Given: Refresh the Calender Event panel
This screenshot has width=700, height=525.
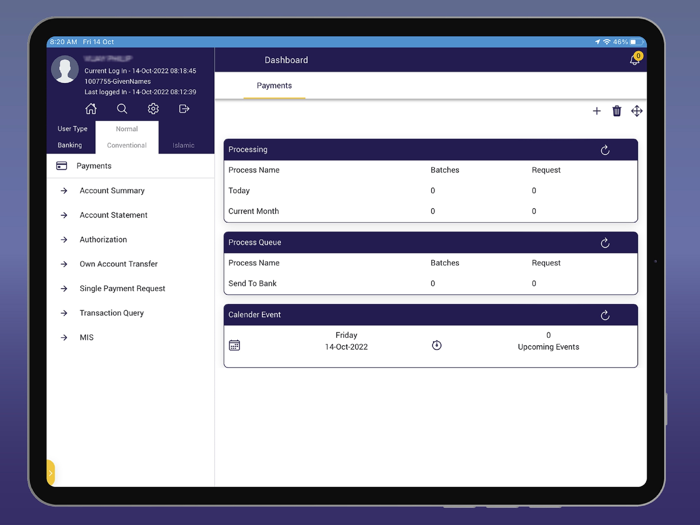Looking at the screenshot, I should click(x=605, y=315).
